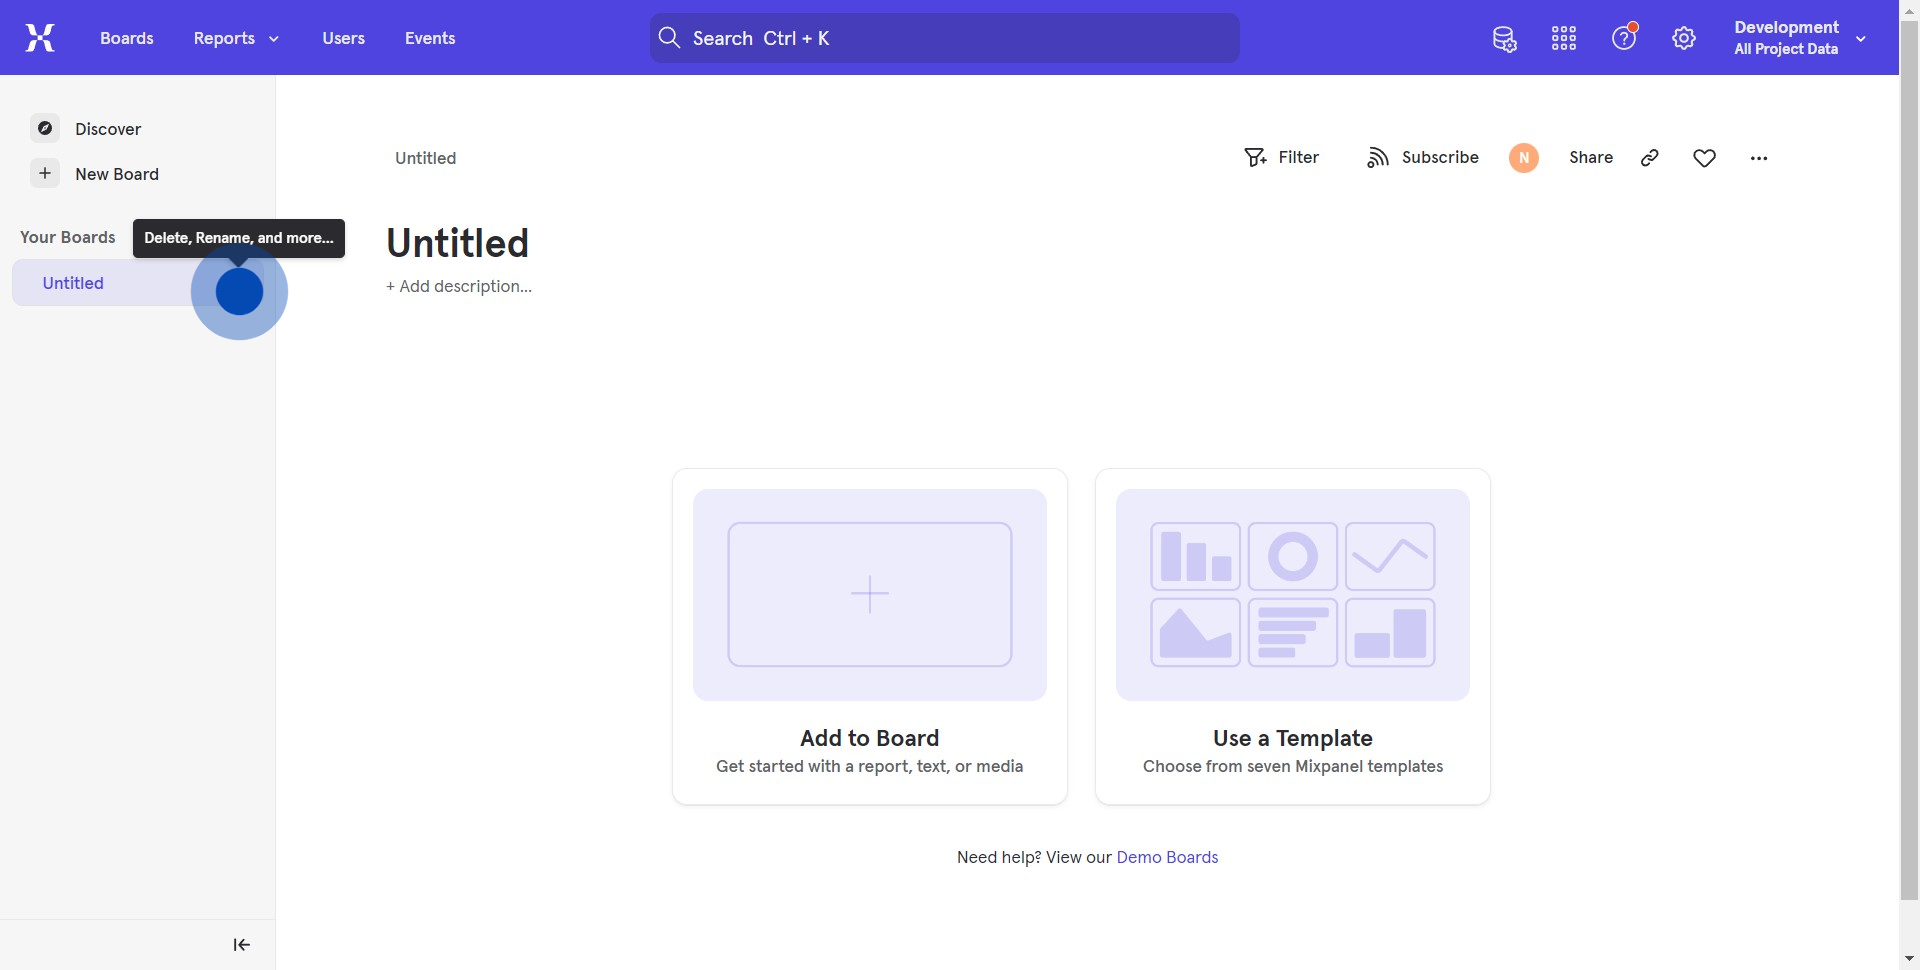Click the search input field
Viewport: 1920px width, 970px height.
click(945, 38)
